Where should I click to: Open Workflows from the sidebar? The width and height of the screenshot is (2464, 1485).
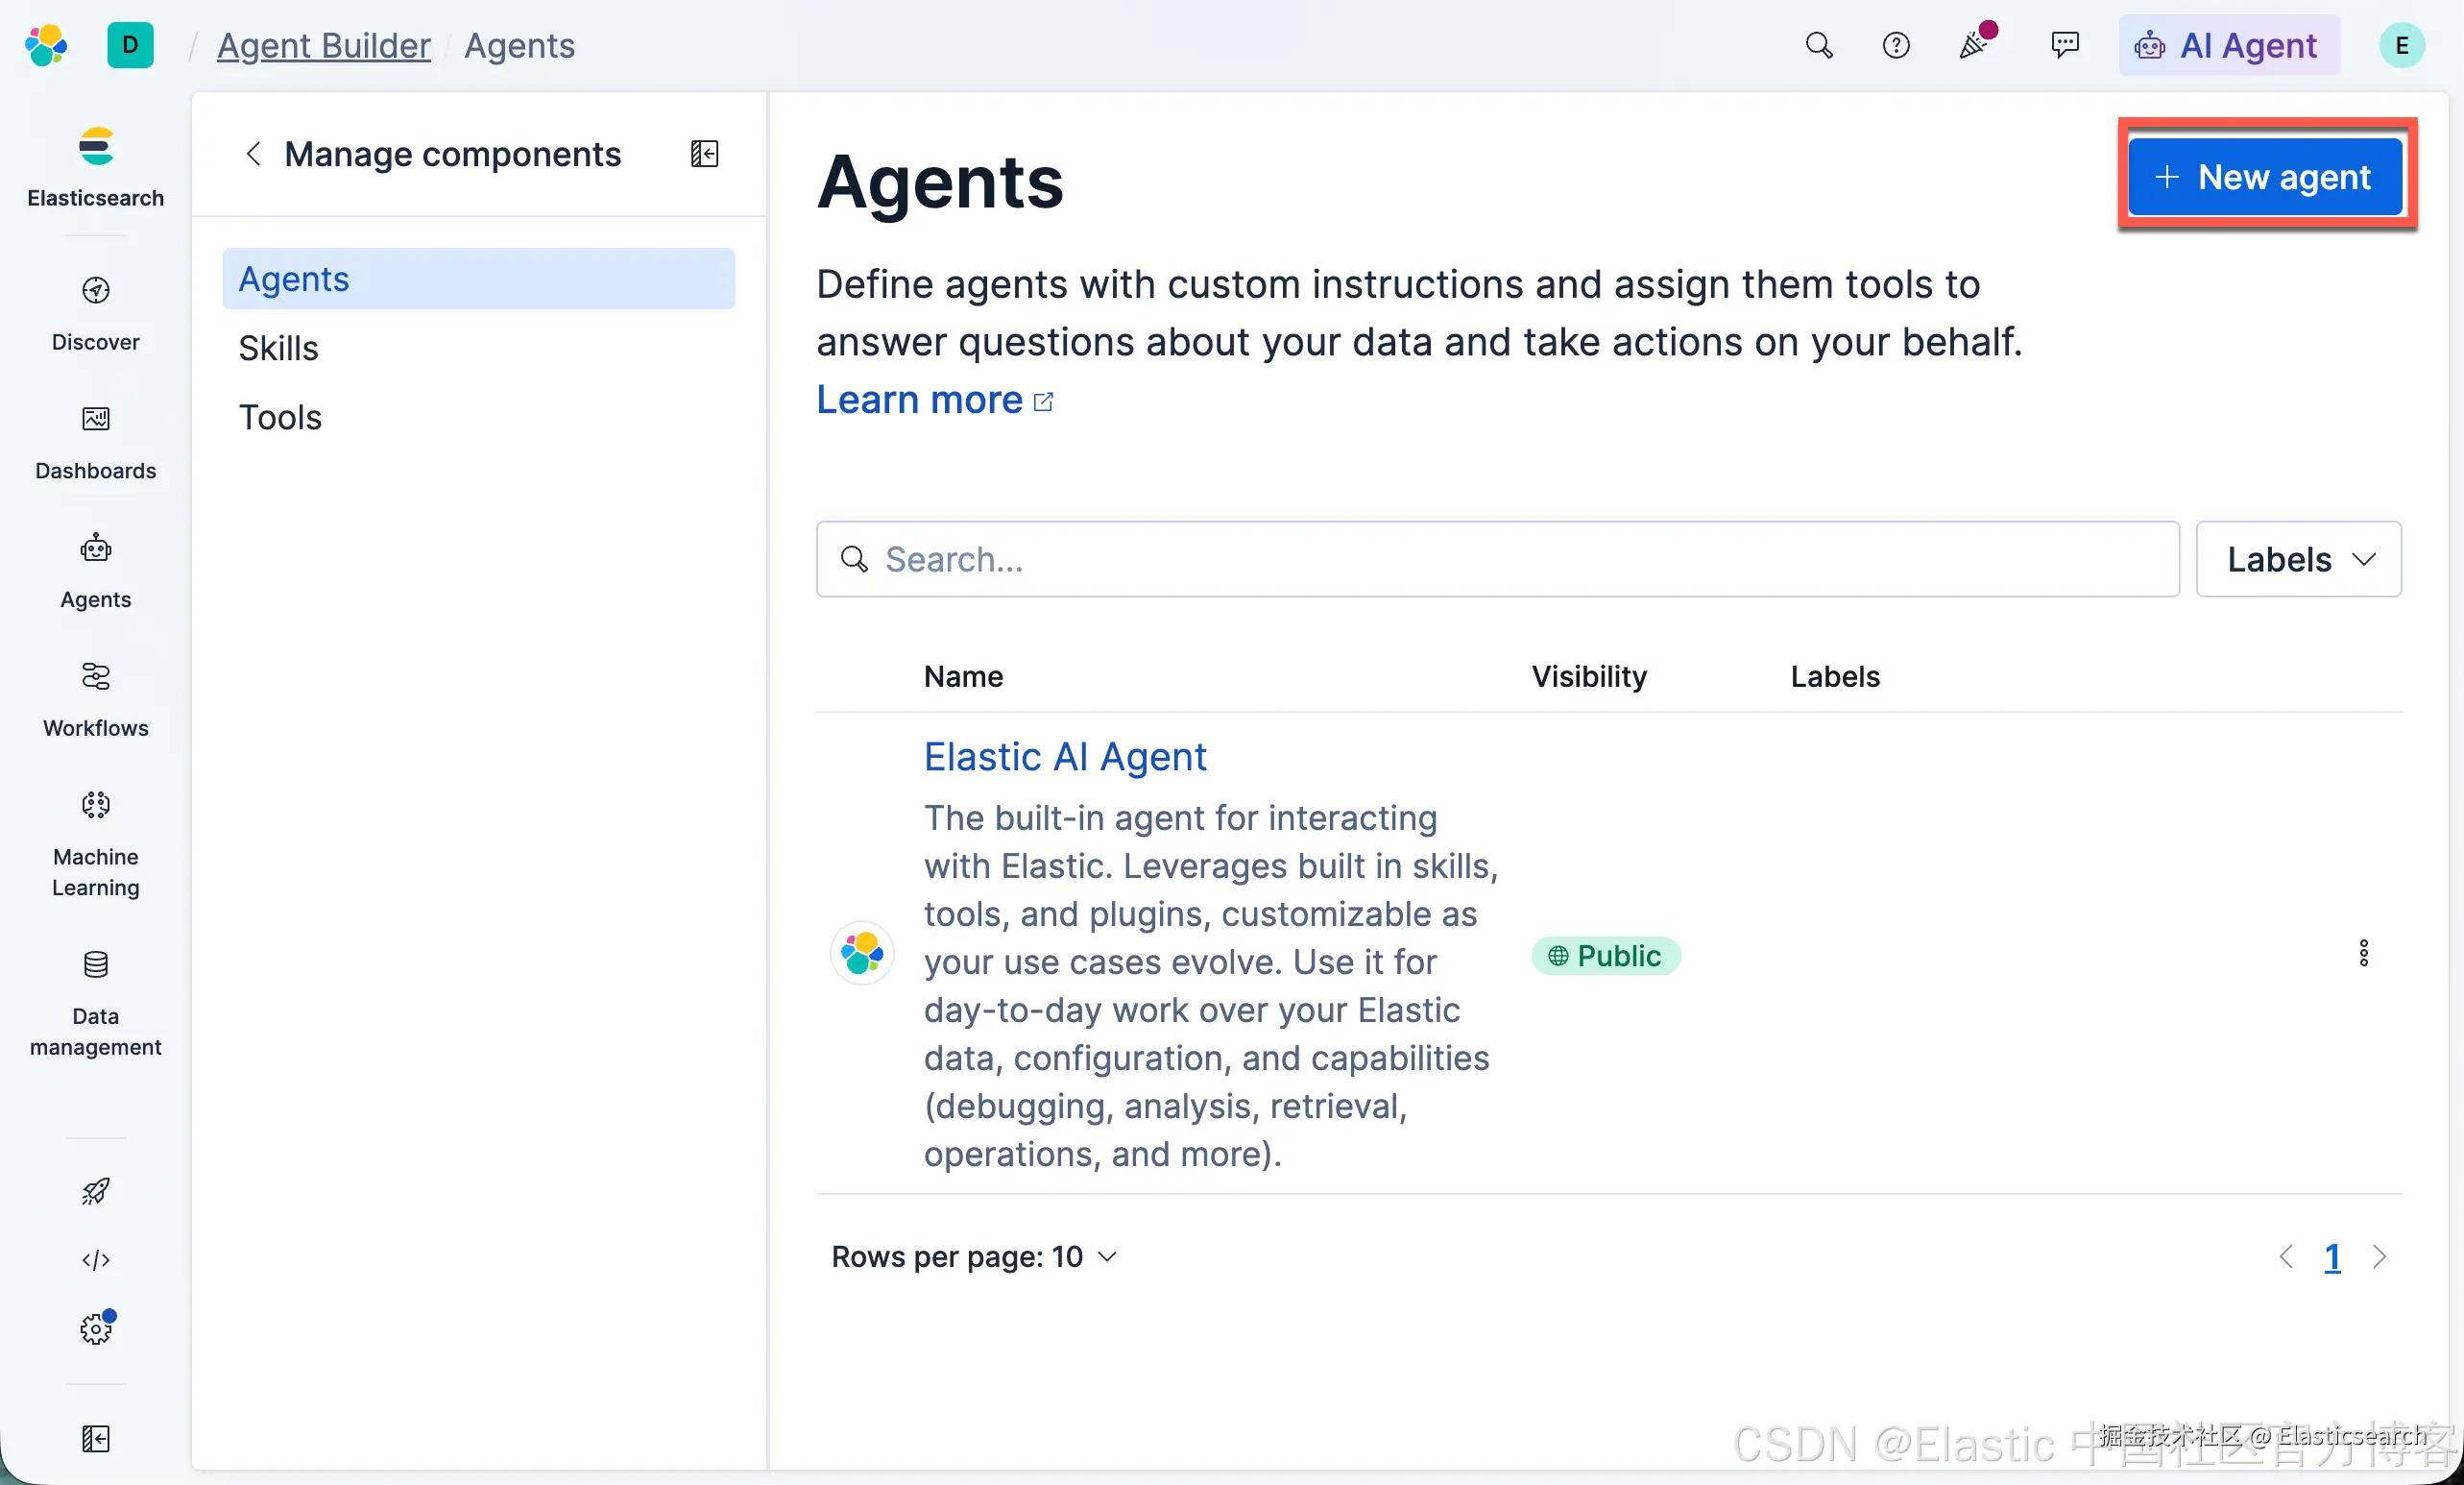tap(96, 700)
